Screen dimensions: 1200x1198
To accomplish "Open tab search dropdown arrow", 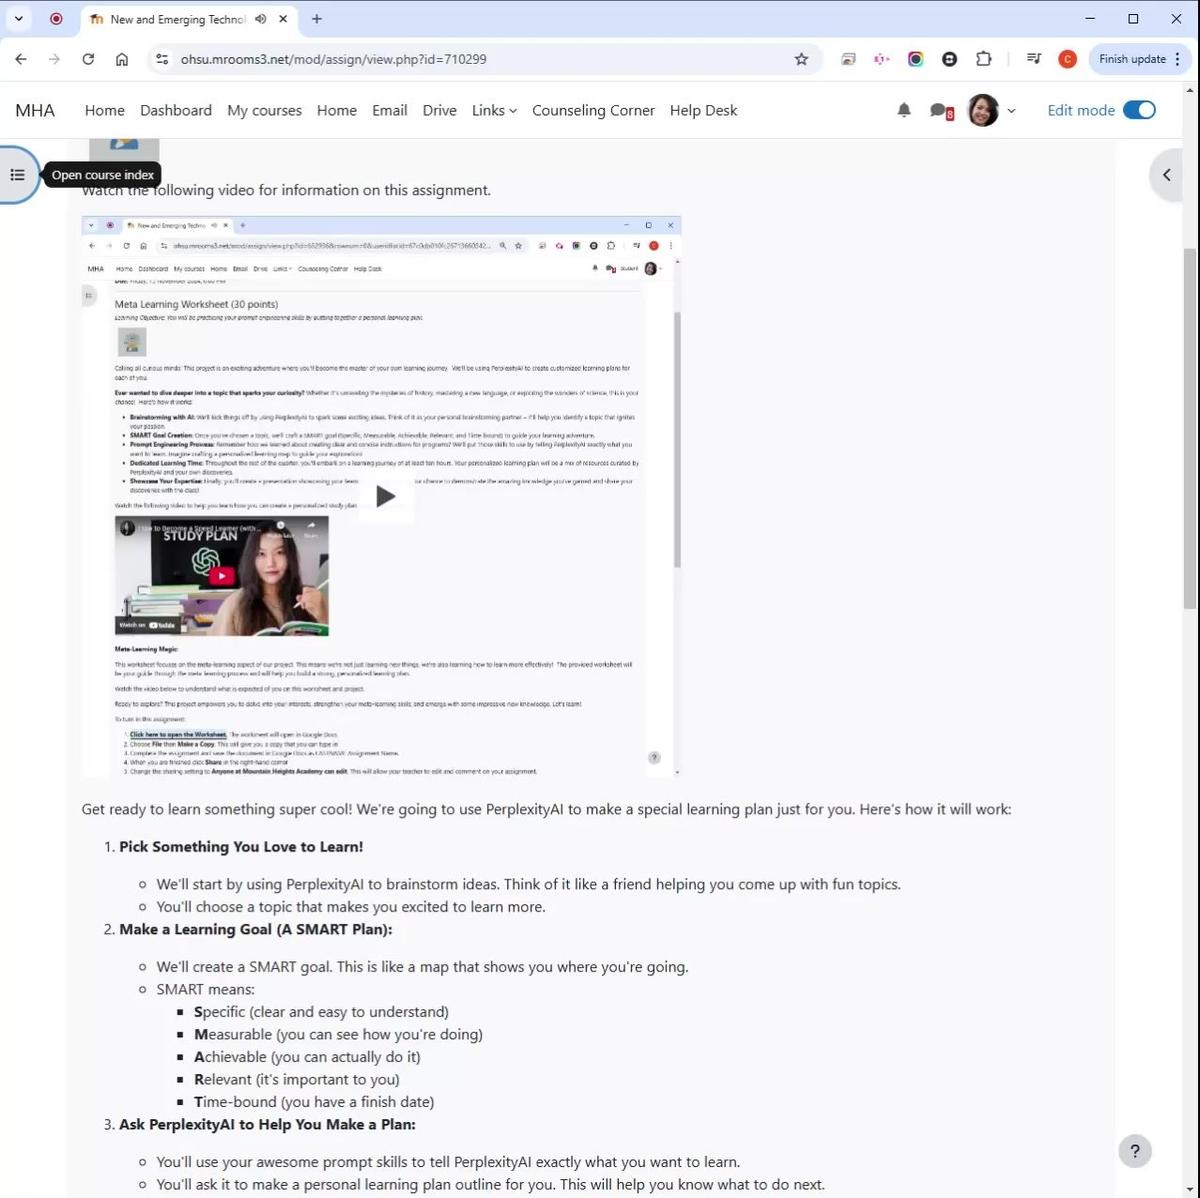I will coord(18,18).
